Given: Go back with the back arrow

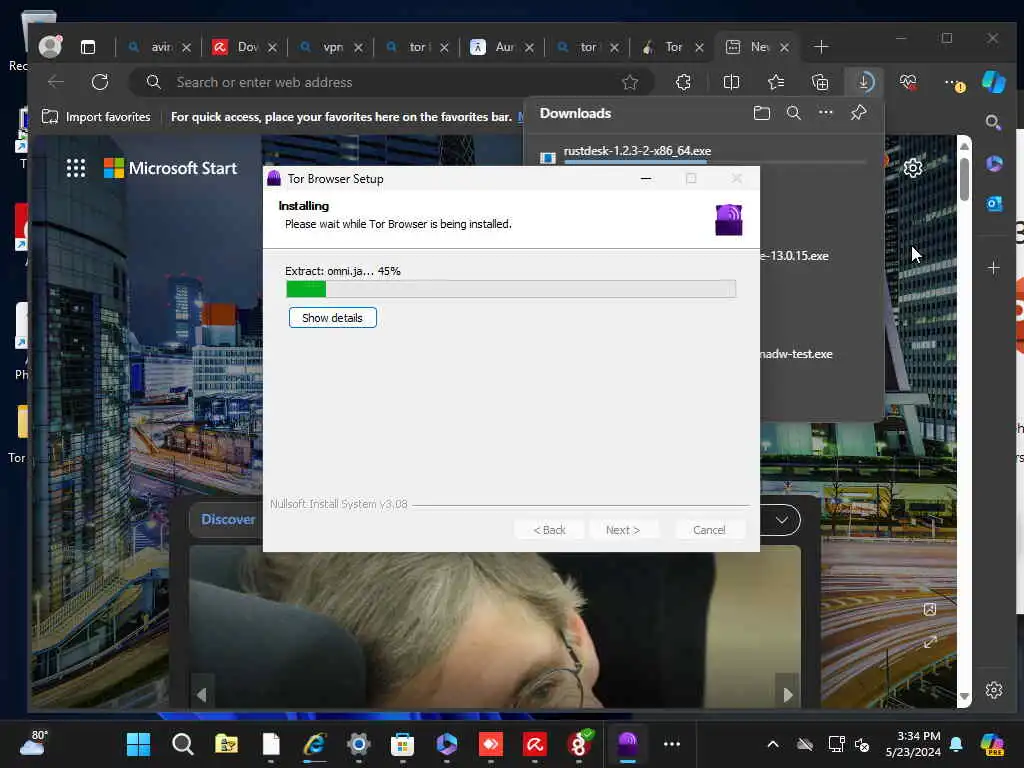Looking at the screenshot, I should pos(56,82).
